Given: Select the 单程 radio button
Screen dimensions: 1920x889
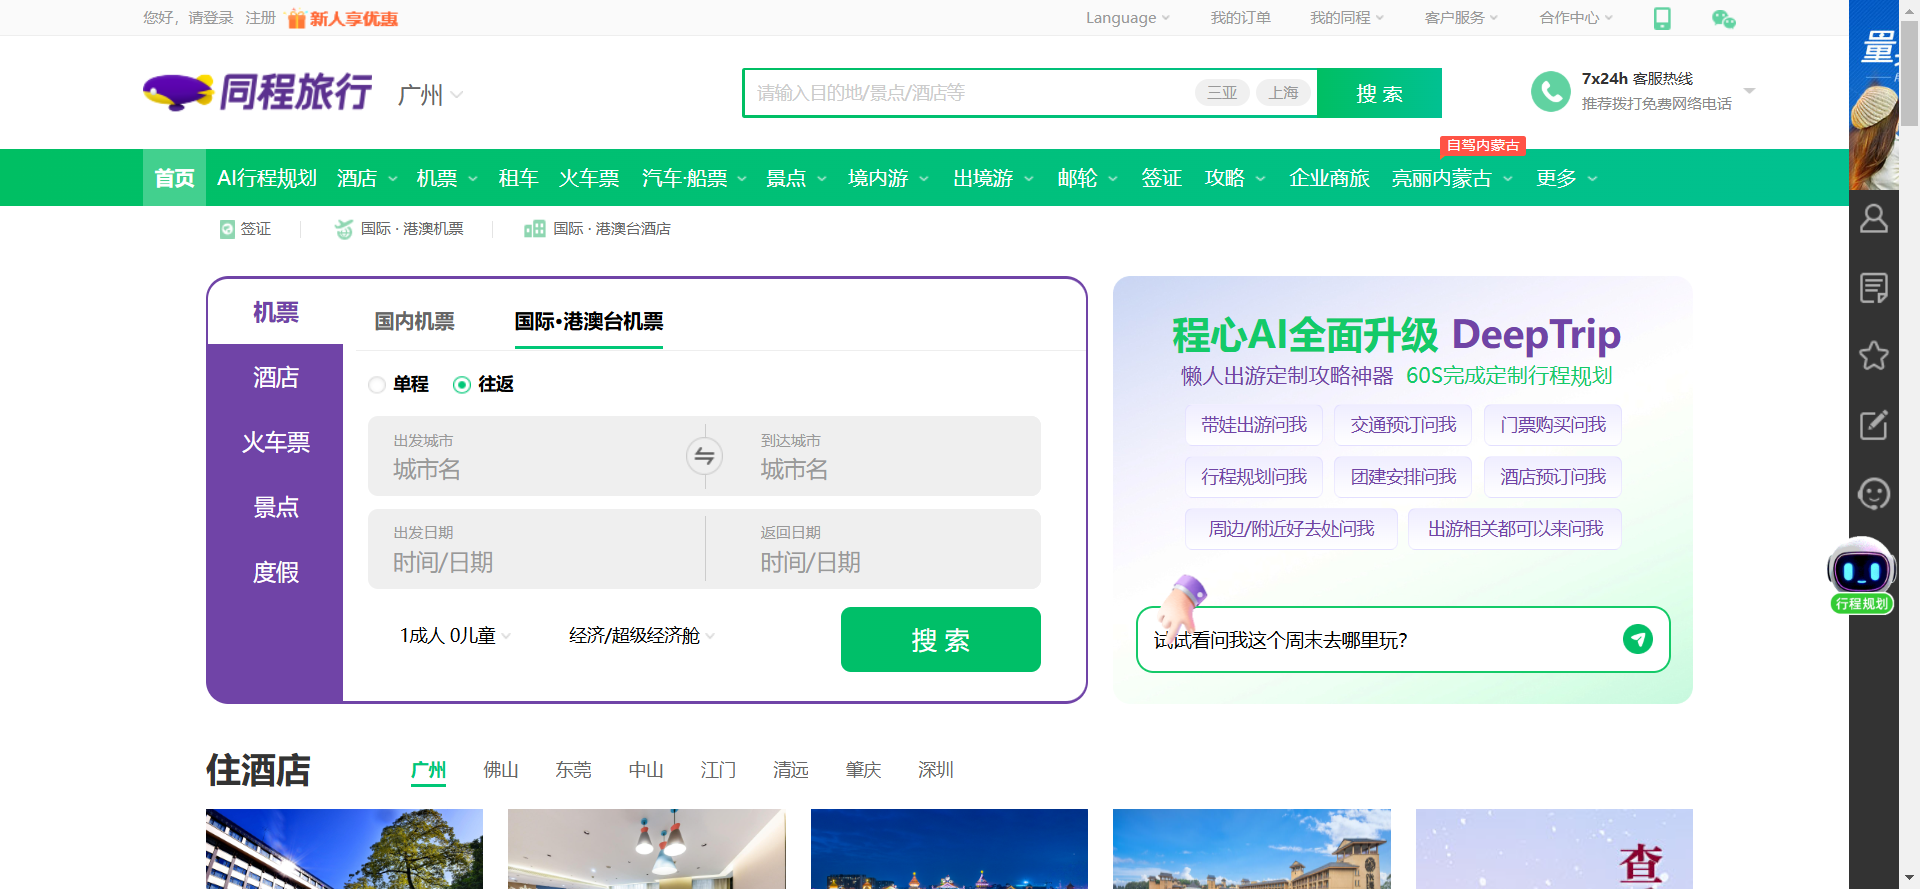Looking at the screenshot, I should click(x=377, y=385).
